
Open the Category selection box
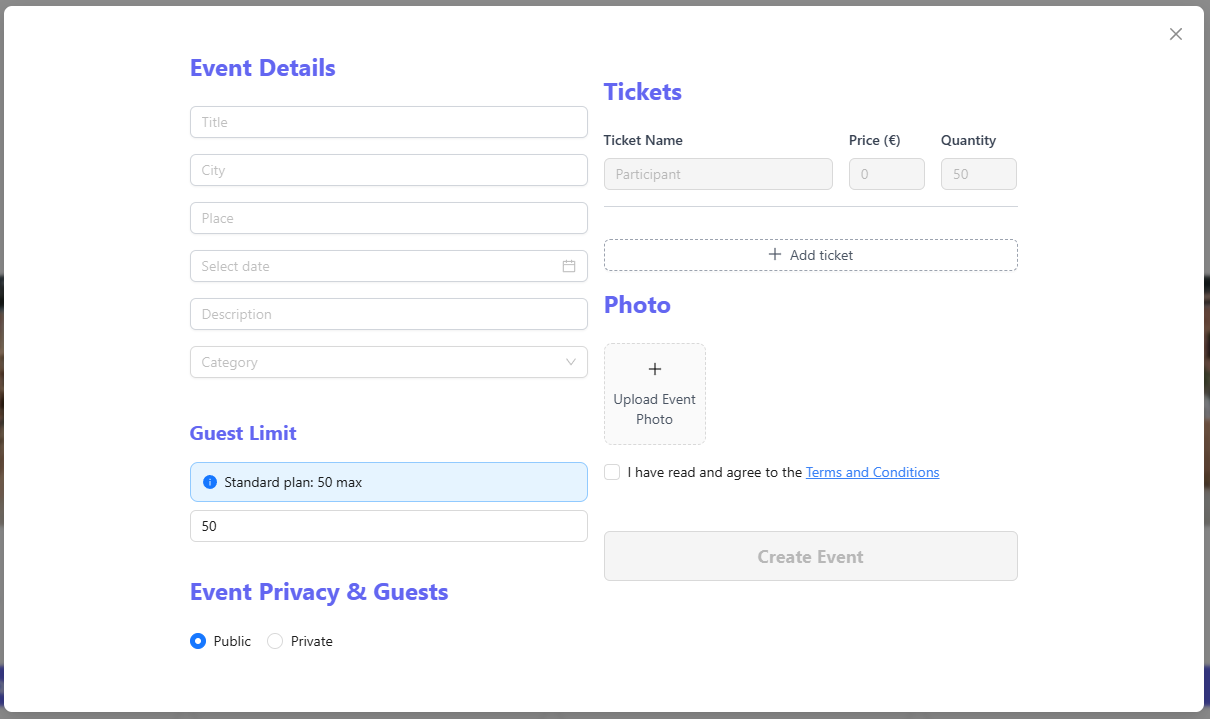coord(389,362)
